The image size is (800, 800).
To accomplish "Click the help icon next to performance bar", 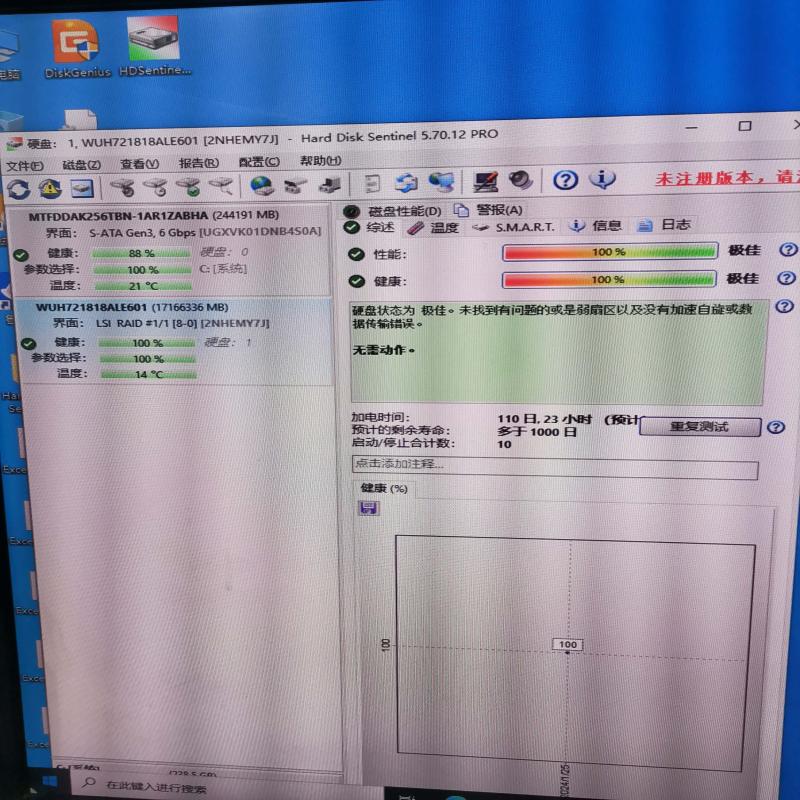I will 788,249.
